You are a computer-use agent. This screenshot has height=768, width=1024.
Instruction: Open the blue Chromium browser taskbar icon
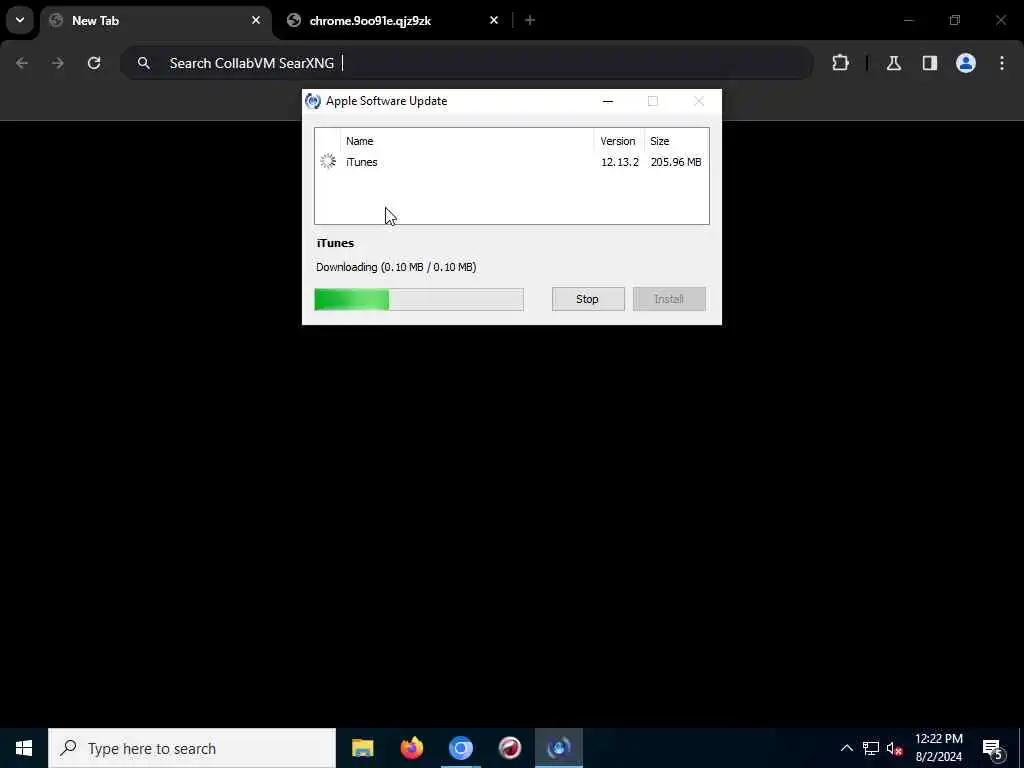point(460,748)
